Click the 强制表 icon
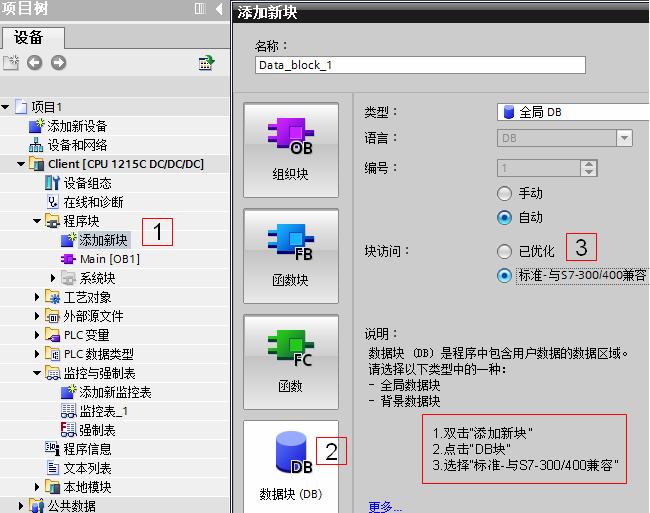This screenshot has height=513, width=650. pyautogui.click(x=68, y=430)
